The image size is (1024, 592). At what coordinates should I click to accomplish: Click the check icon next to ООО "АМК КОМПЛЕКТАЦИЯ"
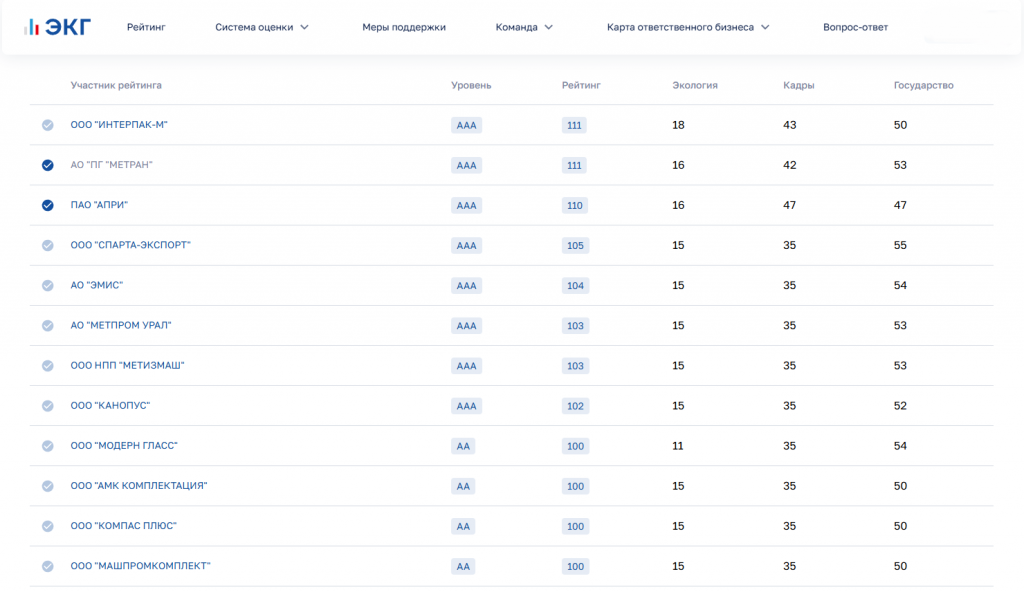point(48,486)
